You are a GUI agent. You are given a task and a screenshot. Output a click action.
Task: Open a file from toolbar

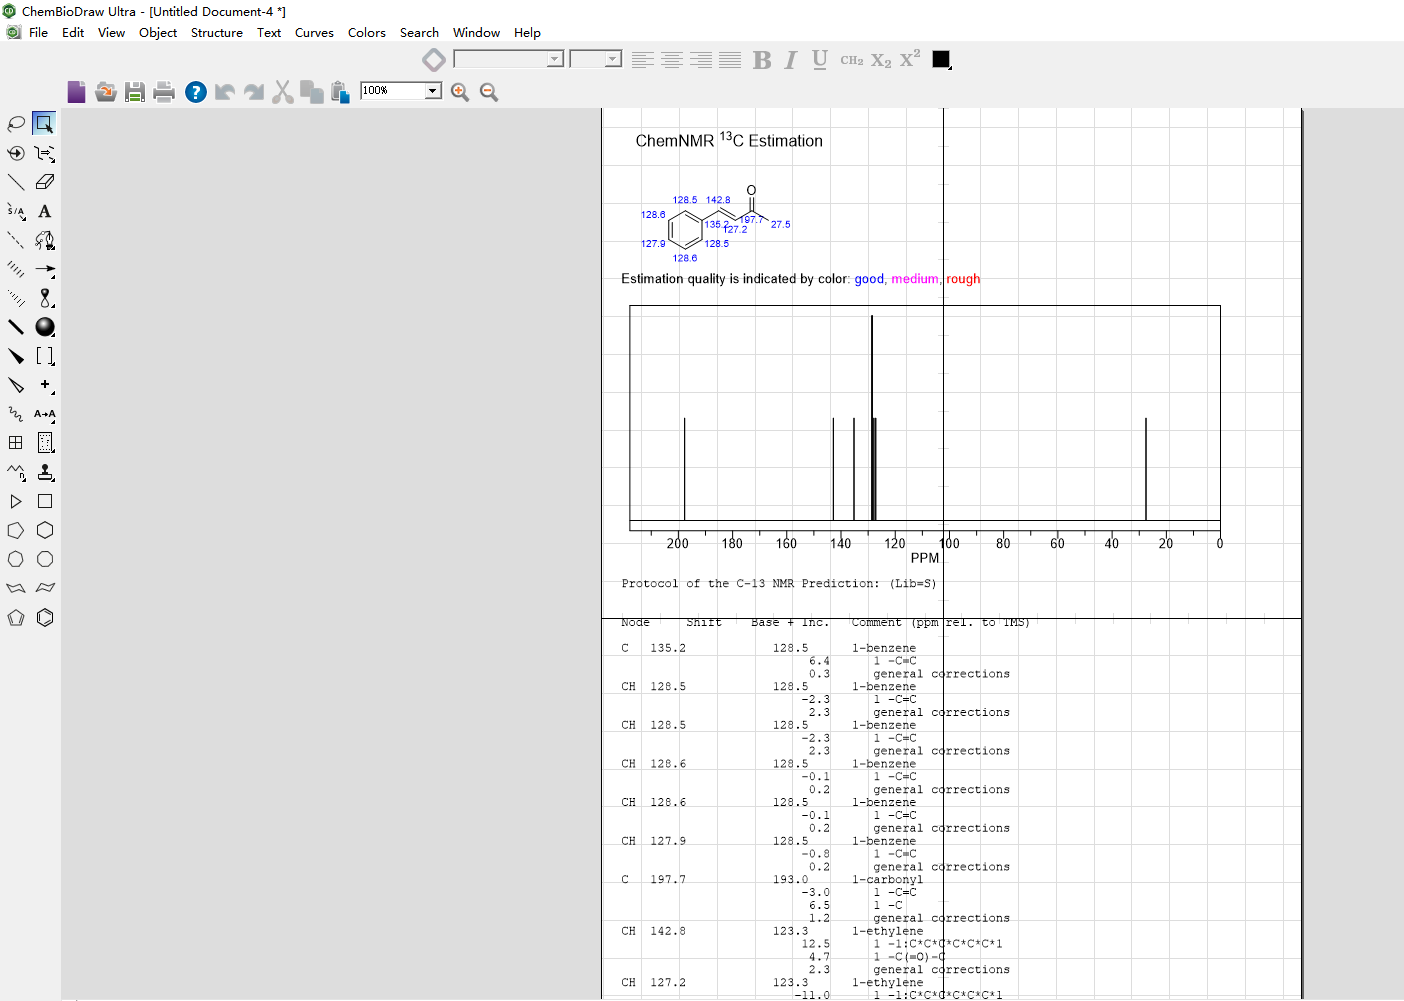point(105,92)
